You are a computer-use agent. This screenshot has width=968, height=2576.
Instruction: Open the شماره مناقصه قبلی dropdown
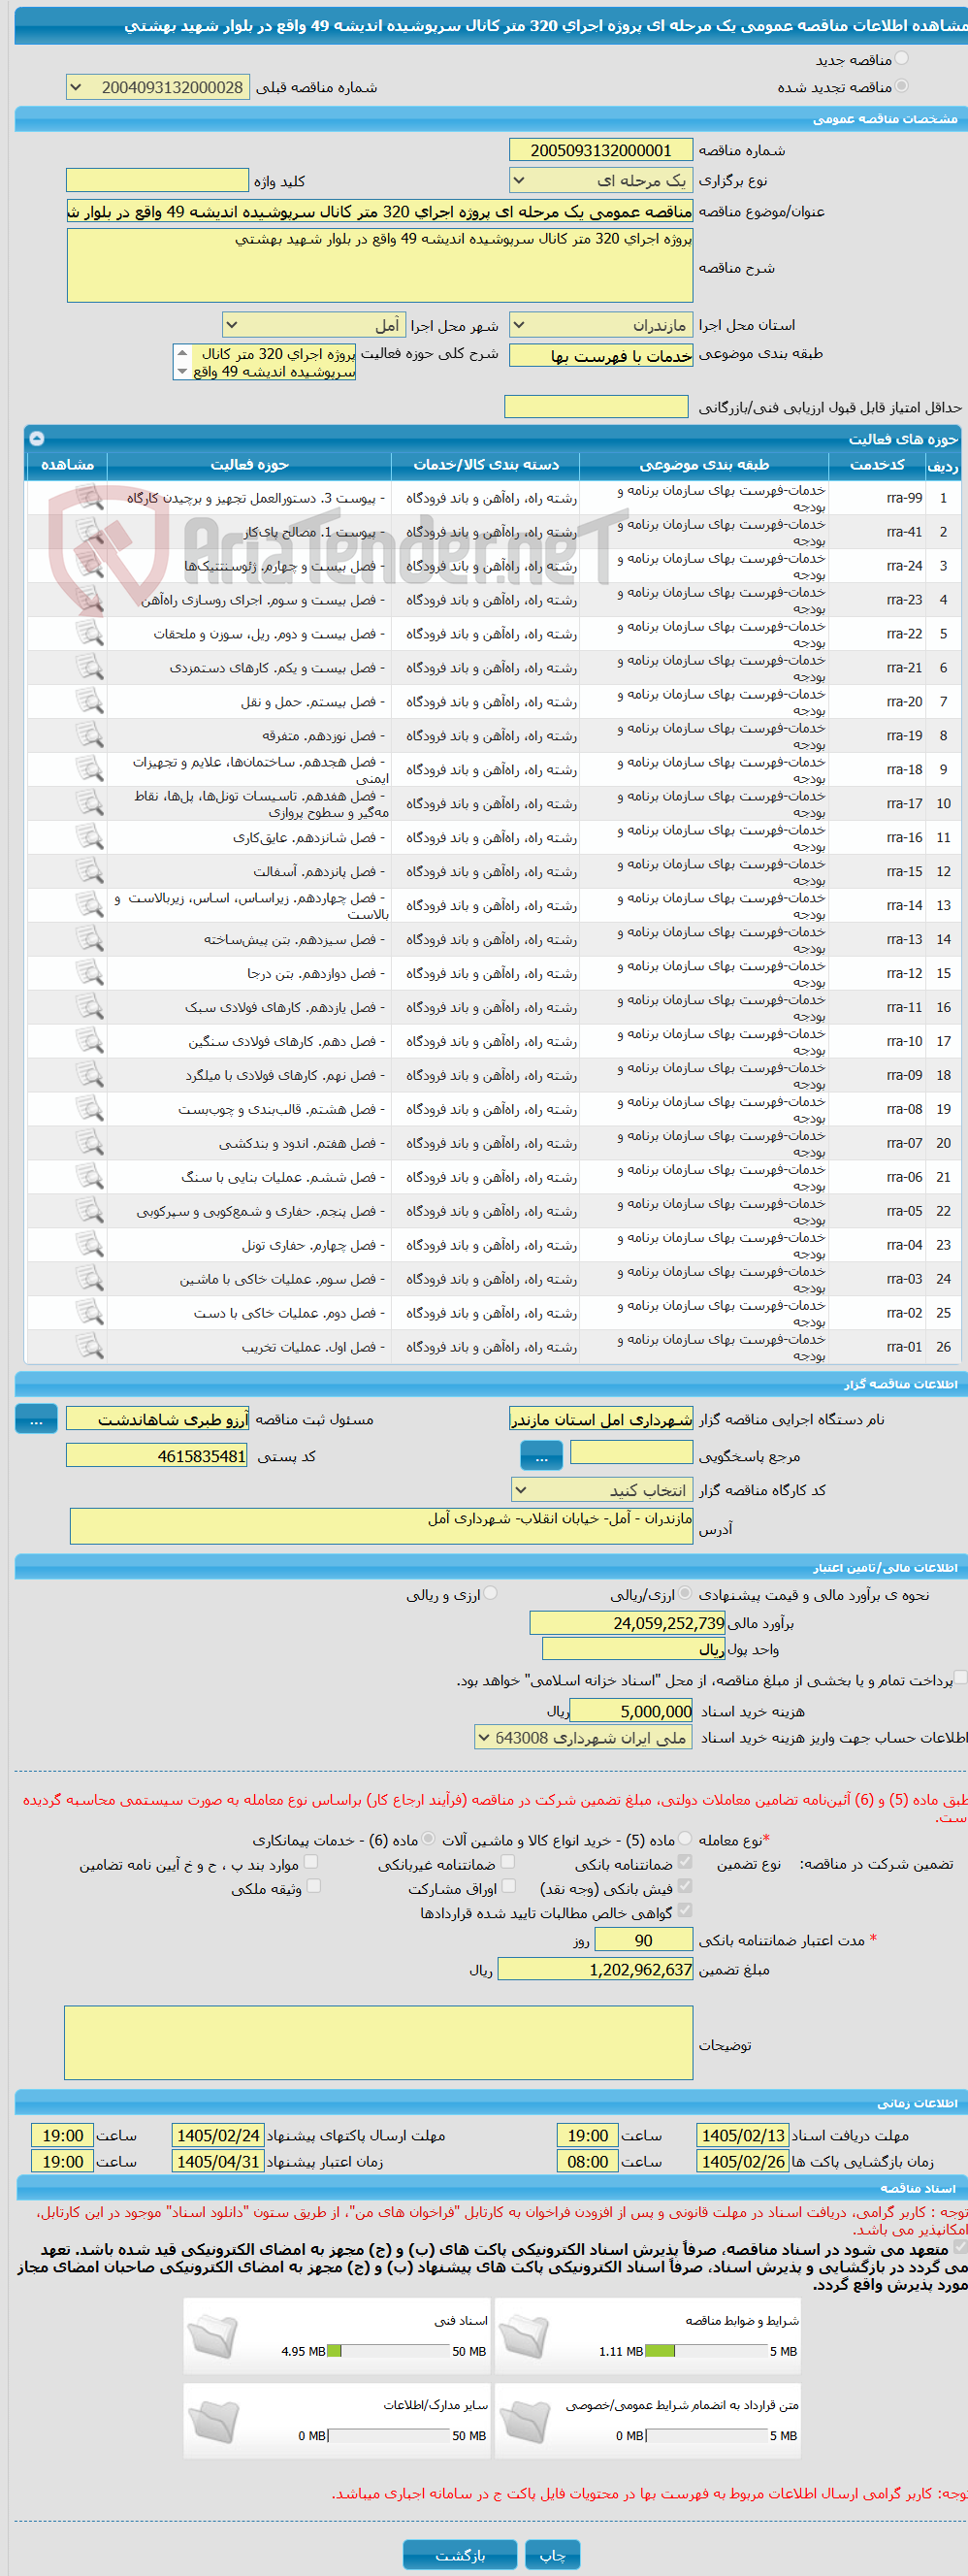(157, 88)
